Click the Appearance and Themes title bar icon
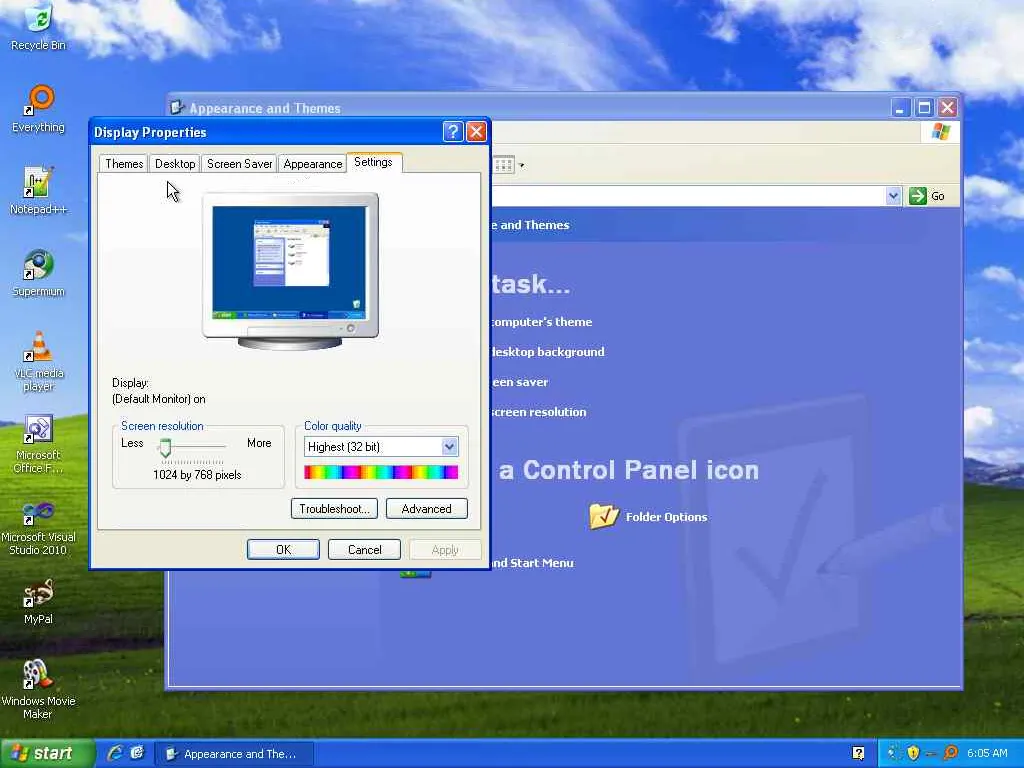Screen dimensions: 1024x768 176,107
